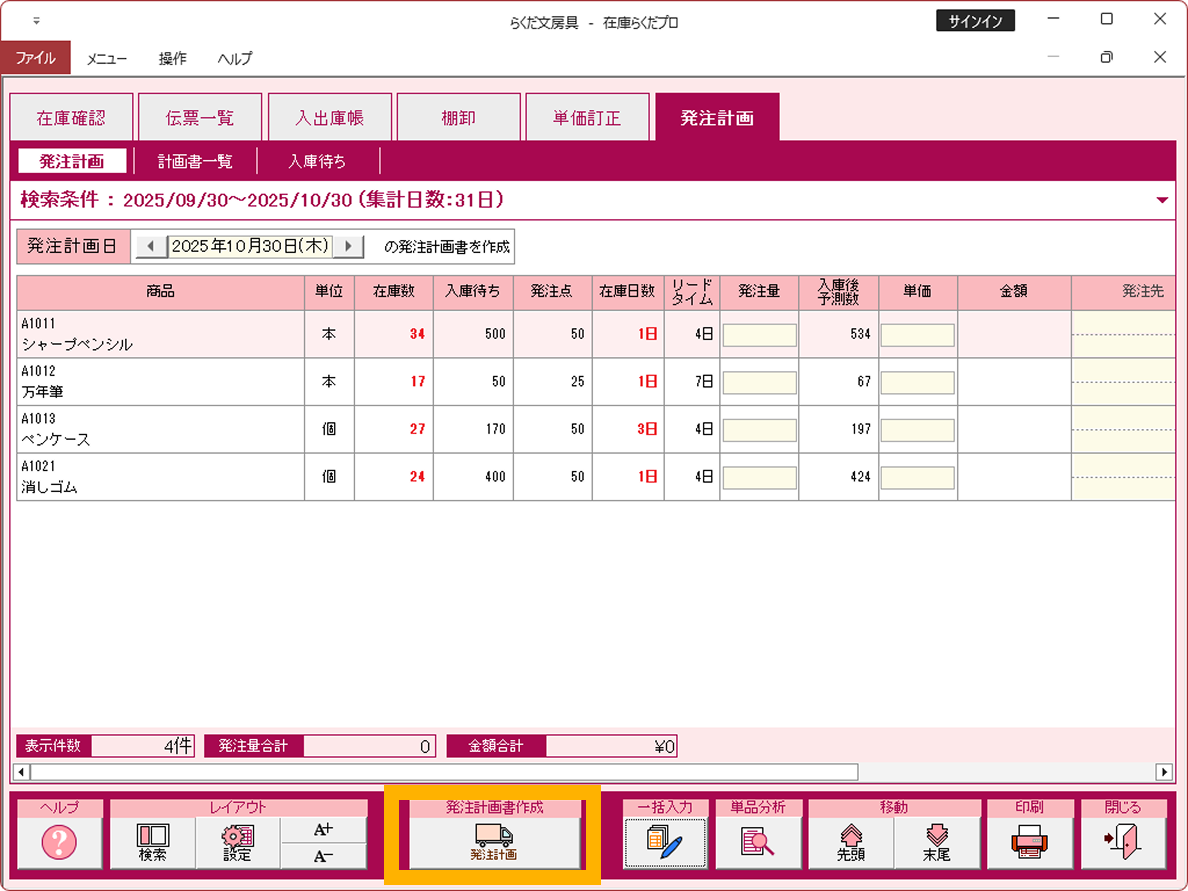Click the 発注計画 truck icon button
Viewport: 1188px width, 891px height.
click(494, 843)
